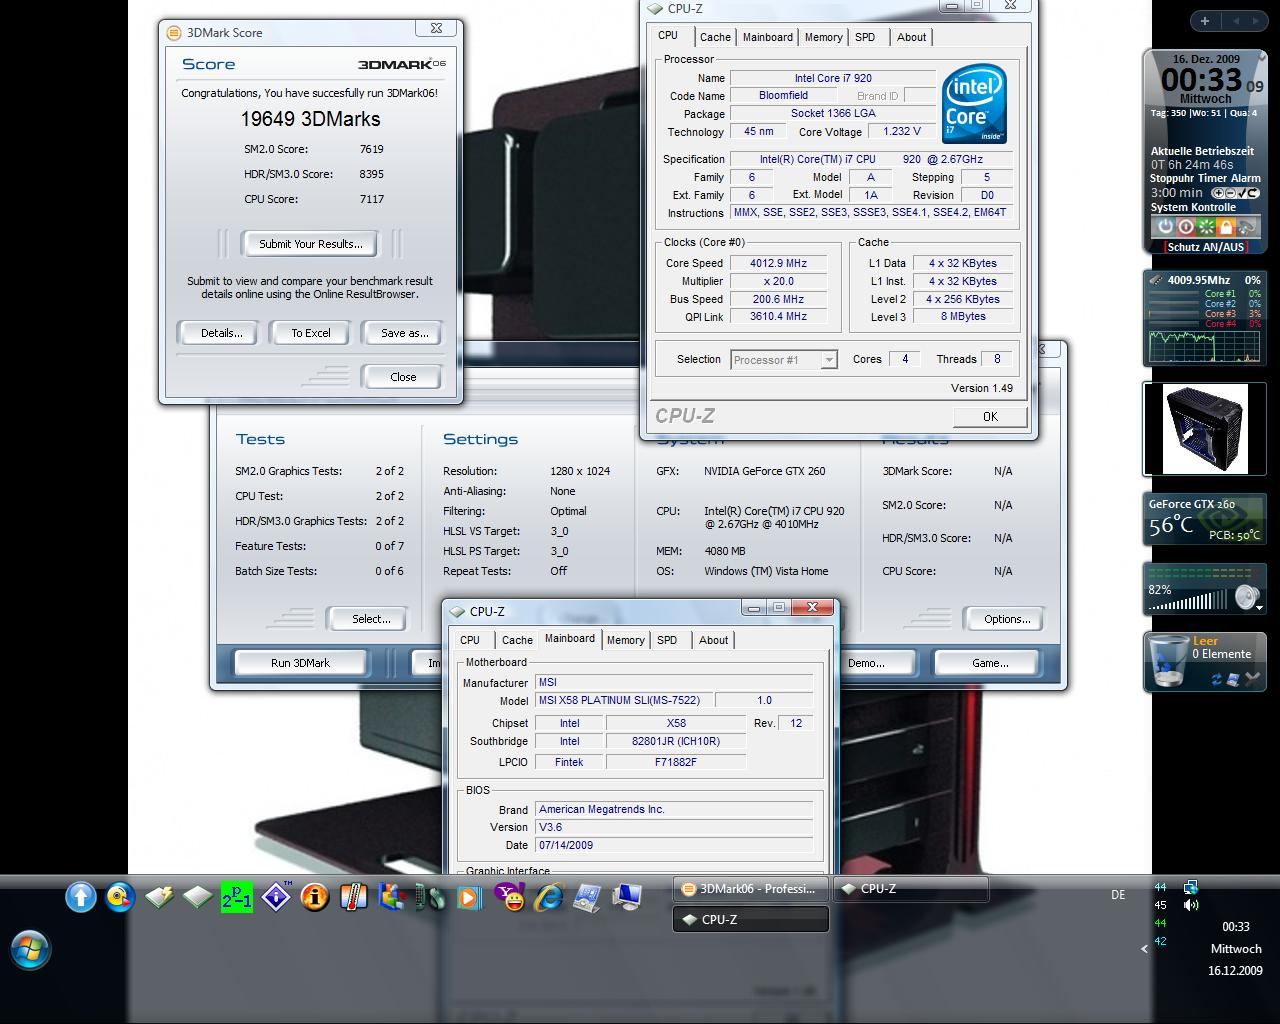
Task: Click OK in CPU-Z window
Action: [x=990, y=417]
